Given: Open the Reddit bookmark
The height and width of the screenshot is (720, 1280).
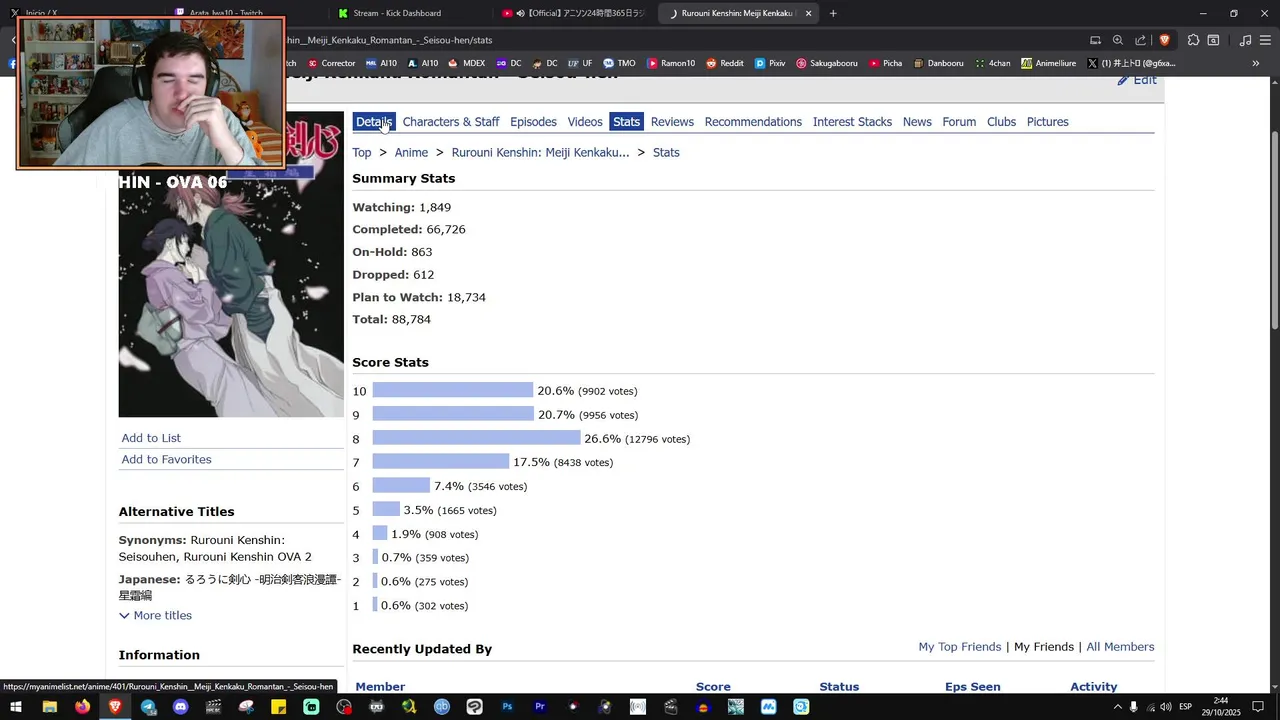Looking at the screenshot, I should click(x=725, y=63).
